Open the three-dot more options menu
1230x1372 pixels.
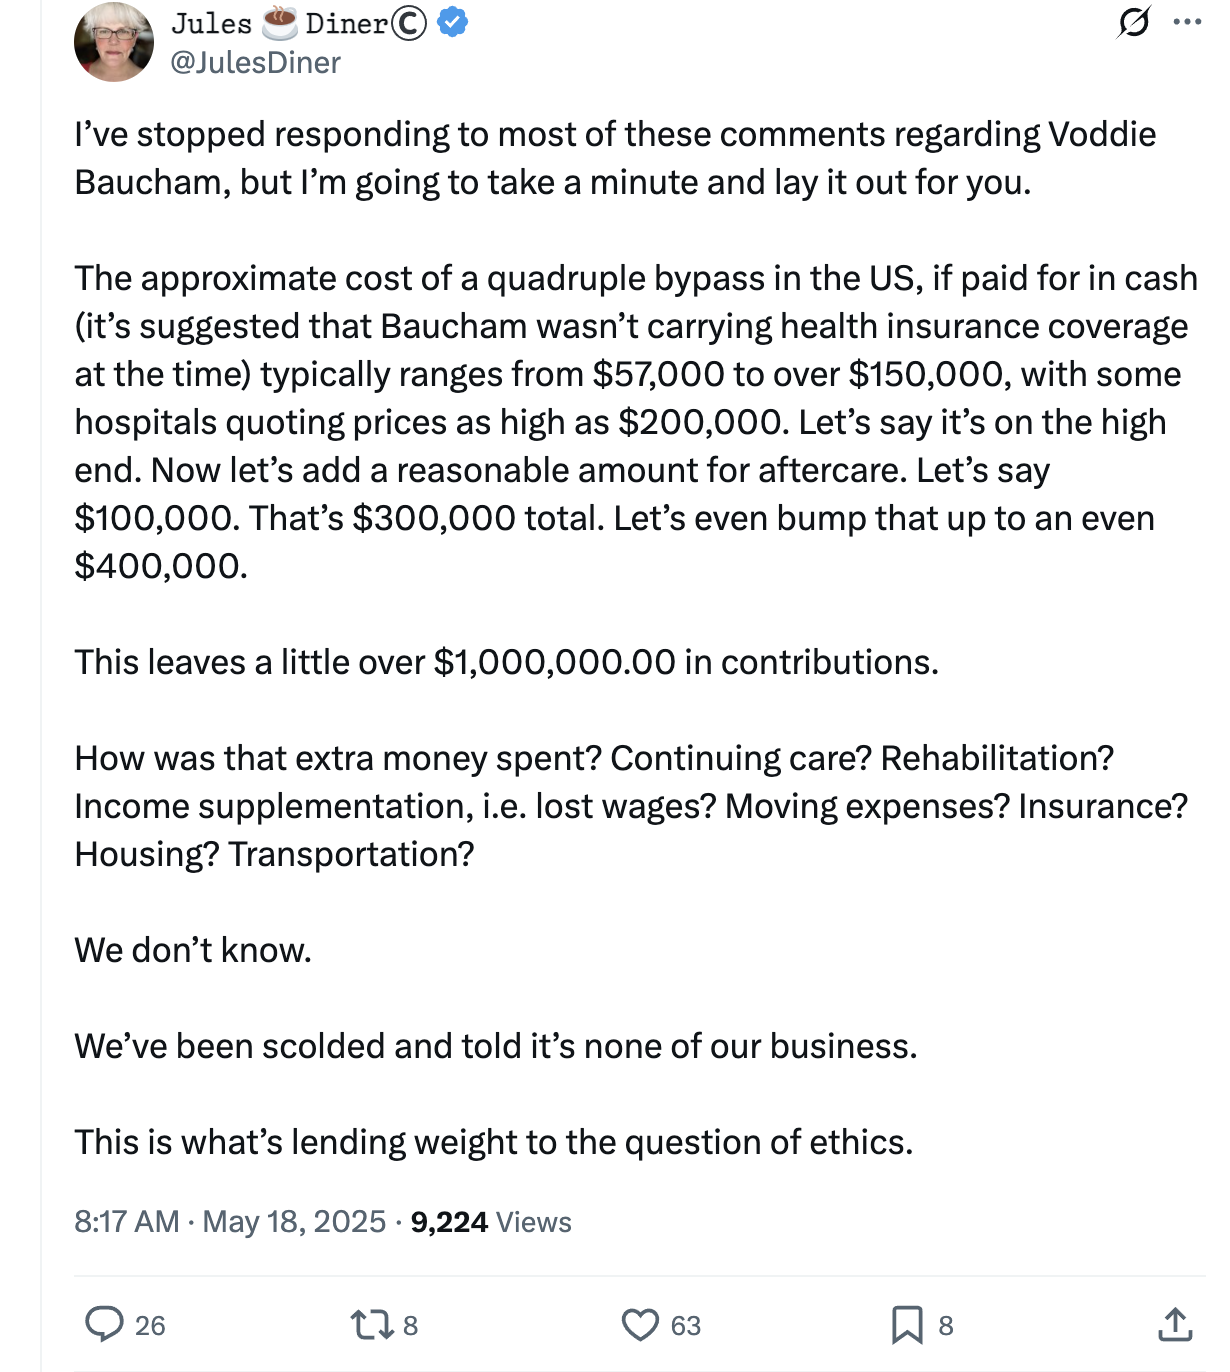point(1187,21)
